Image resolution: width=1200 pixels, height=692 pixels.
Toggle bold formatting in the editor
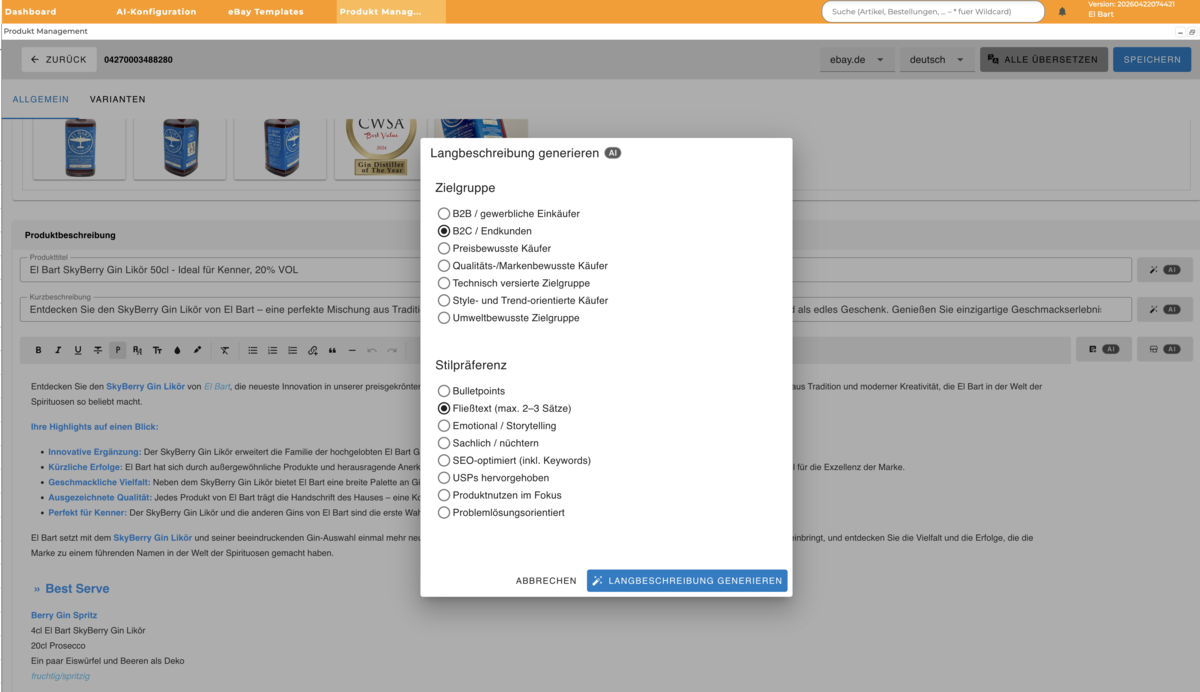(x=38, y=350)
